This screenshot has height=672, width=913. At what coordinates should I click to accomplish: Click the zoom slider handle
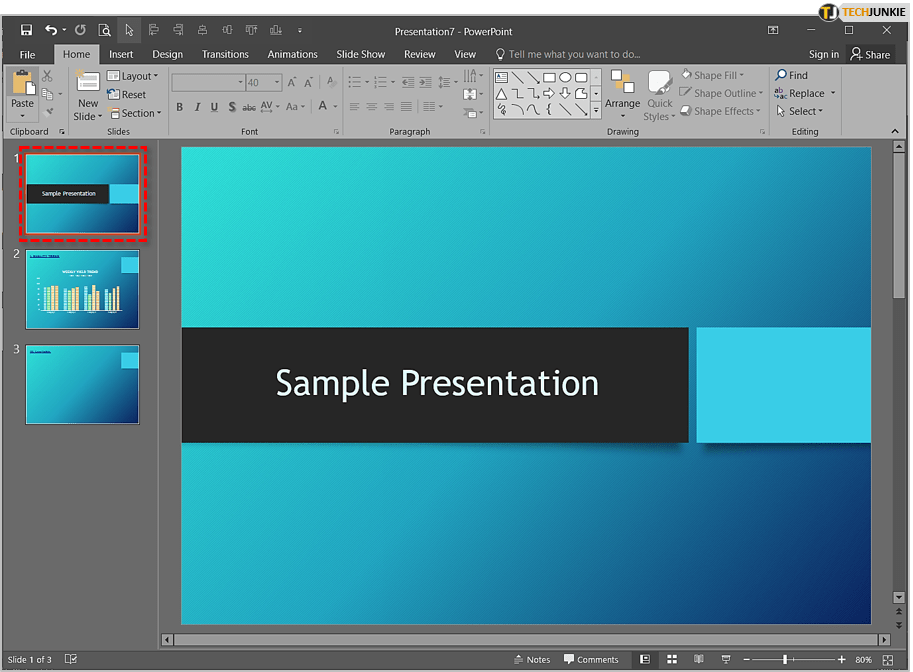(x=785, y=660)
